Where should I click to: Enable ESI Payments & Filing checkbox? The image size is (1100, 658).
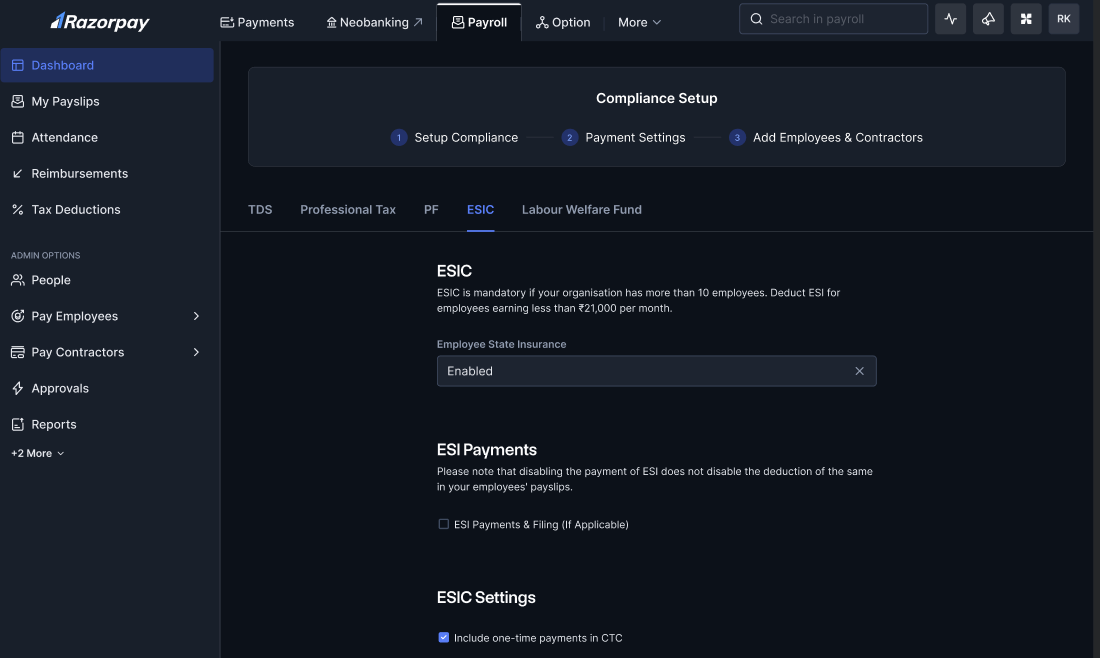click(444, 524)
